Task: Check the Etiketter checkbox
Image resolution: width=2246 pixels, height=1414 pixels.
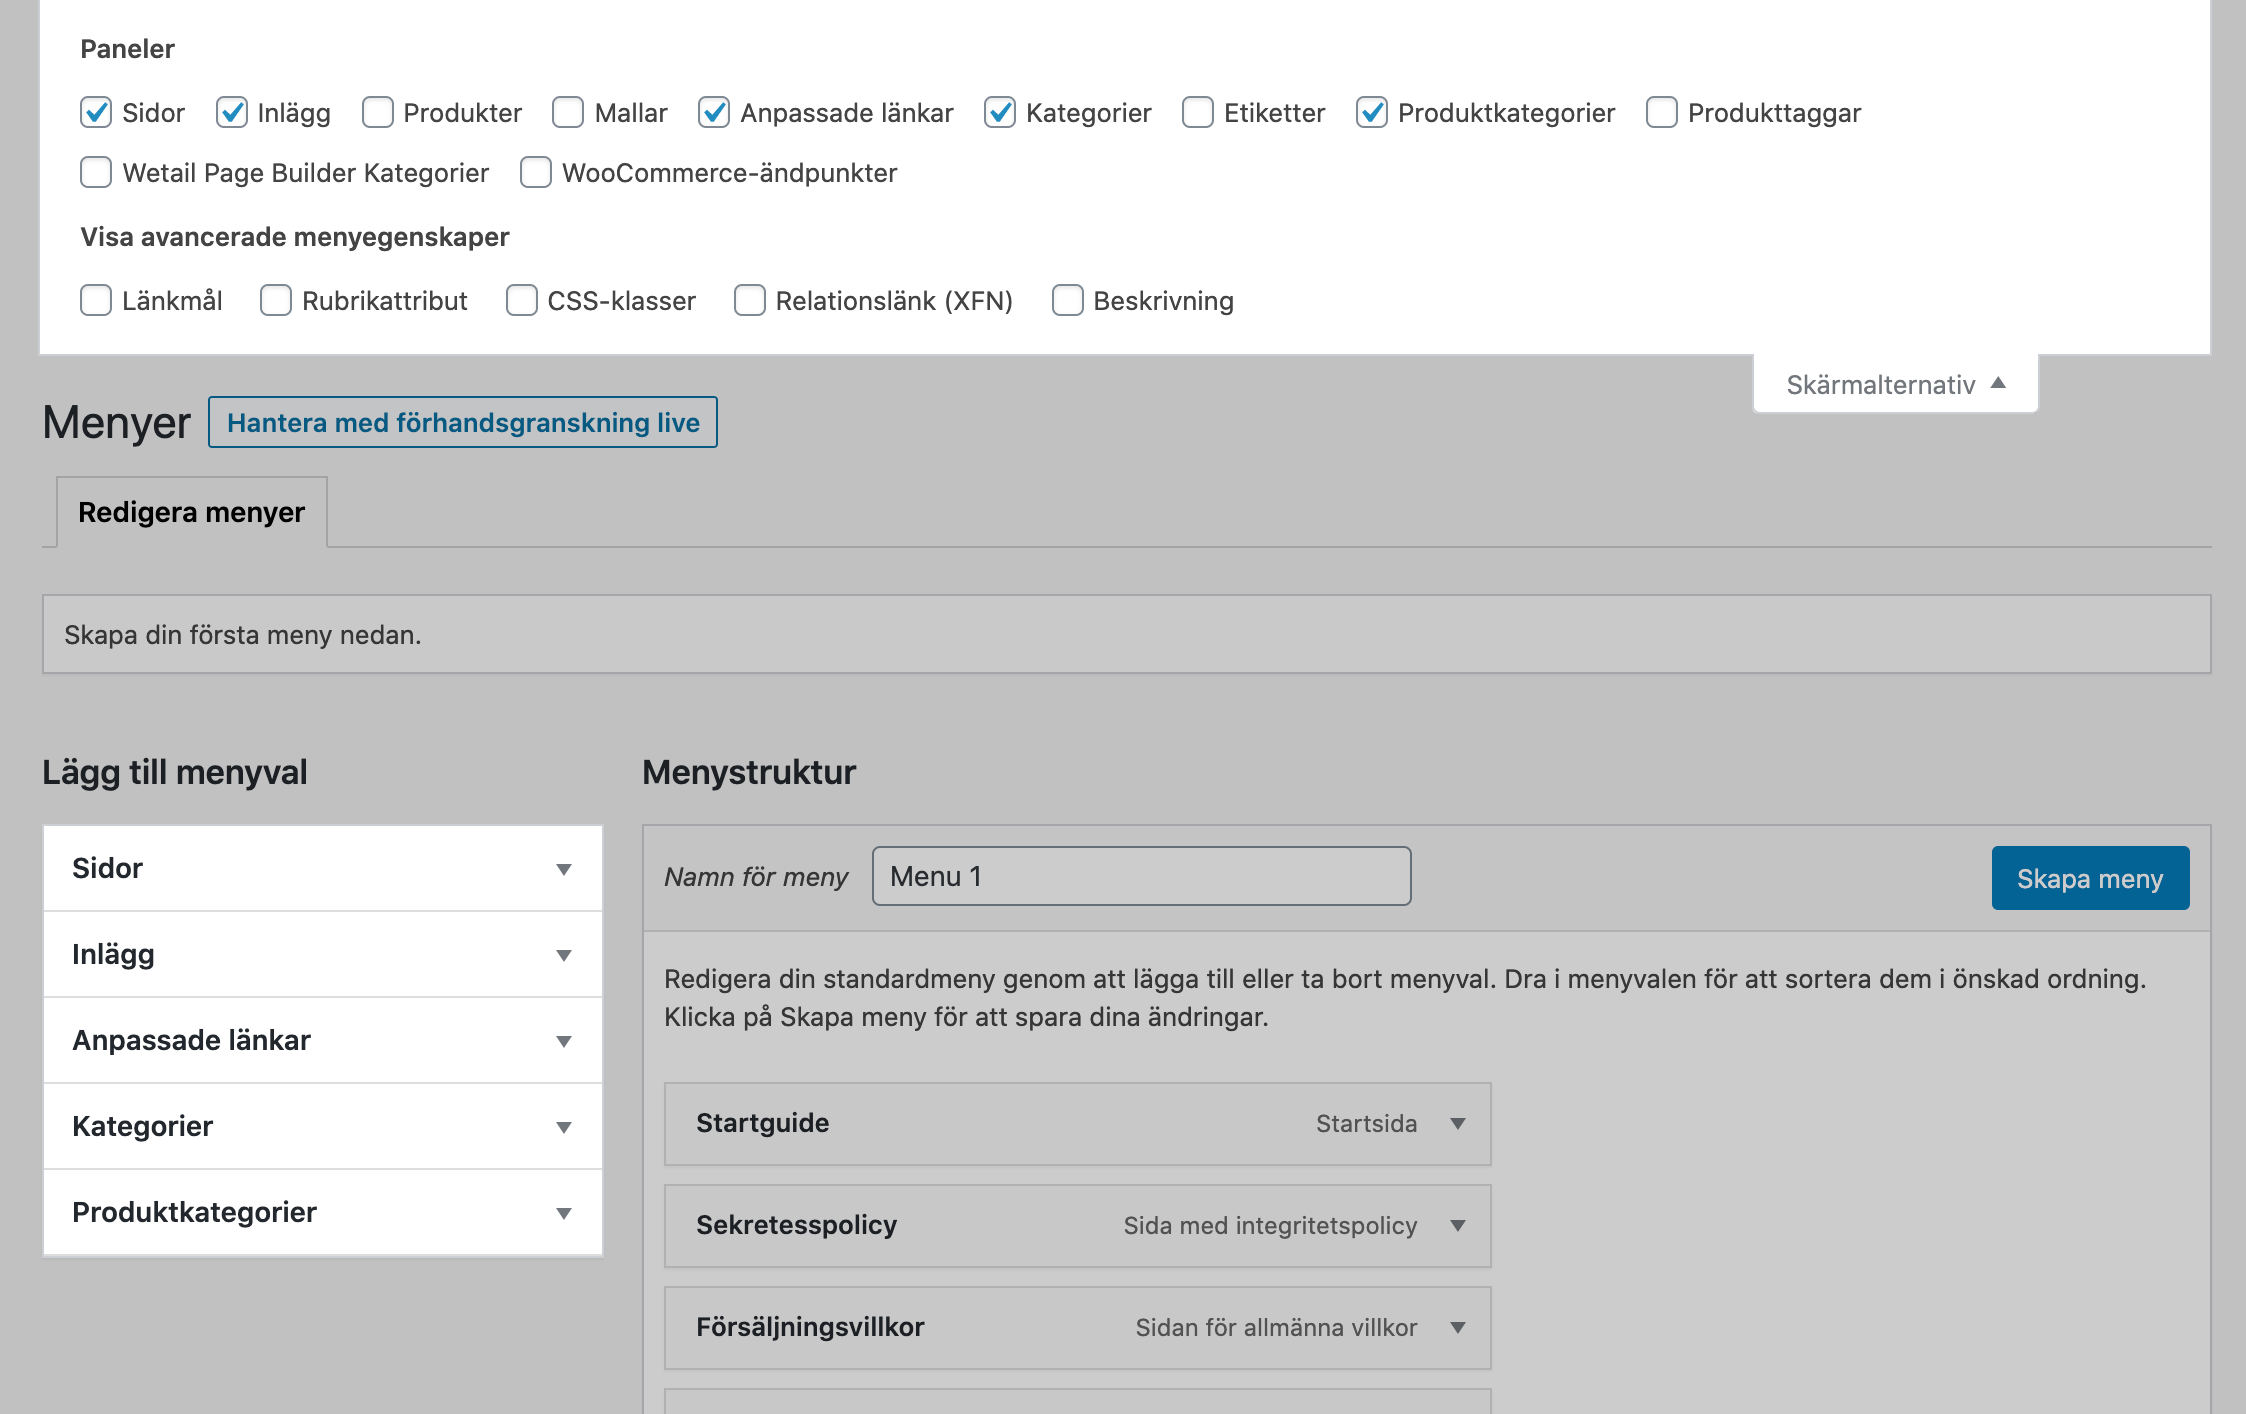Action: point(1197,112)
